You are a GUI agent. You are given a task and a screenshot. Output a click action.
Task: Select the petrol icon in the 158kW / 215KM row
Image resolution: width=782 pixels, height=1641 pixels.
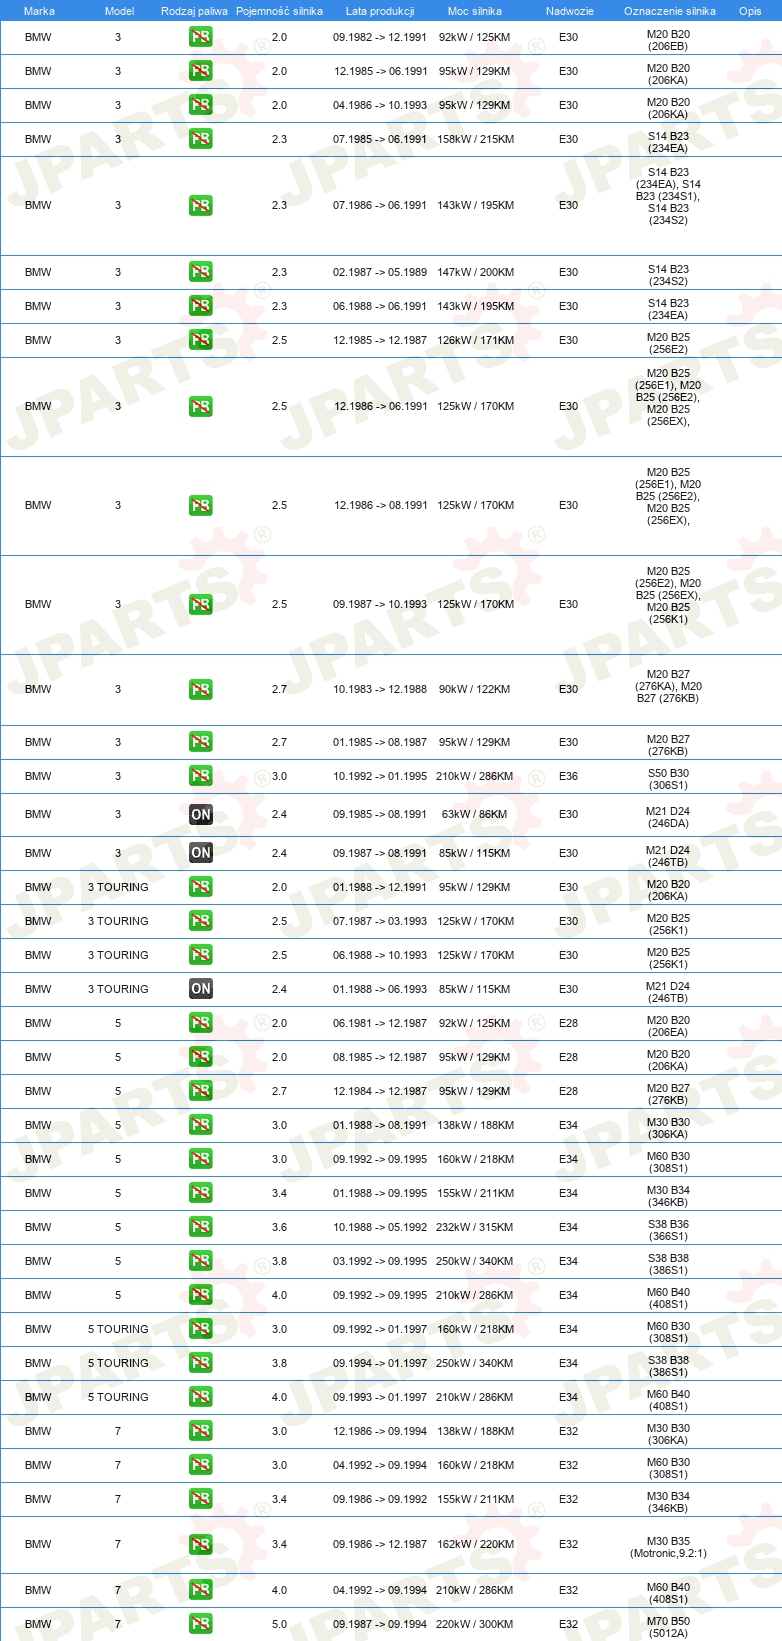click(x=201, y=139)
